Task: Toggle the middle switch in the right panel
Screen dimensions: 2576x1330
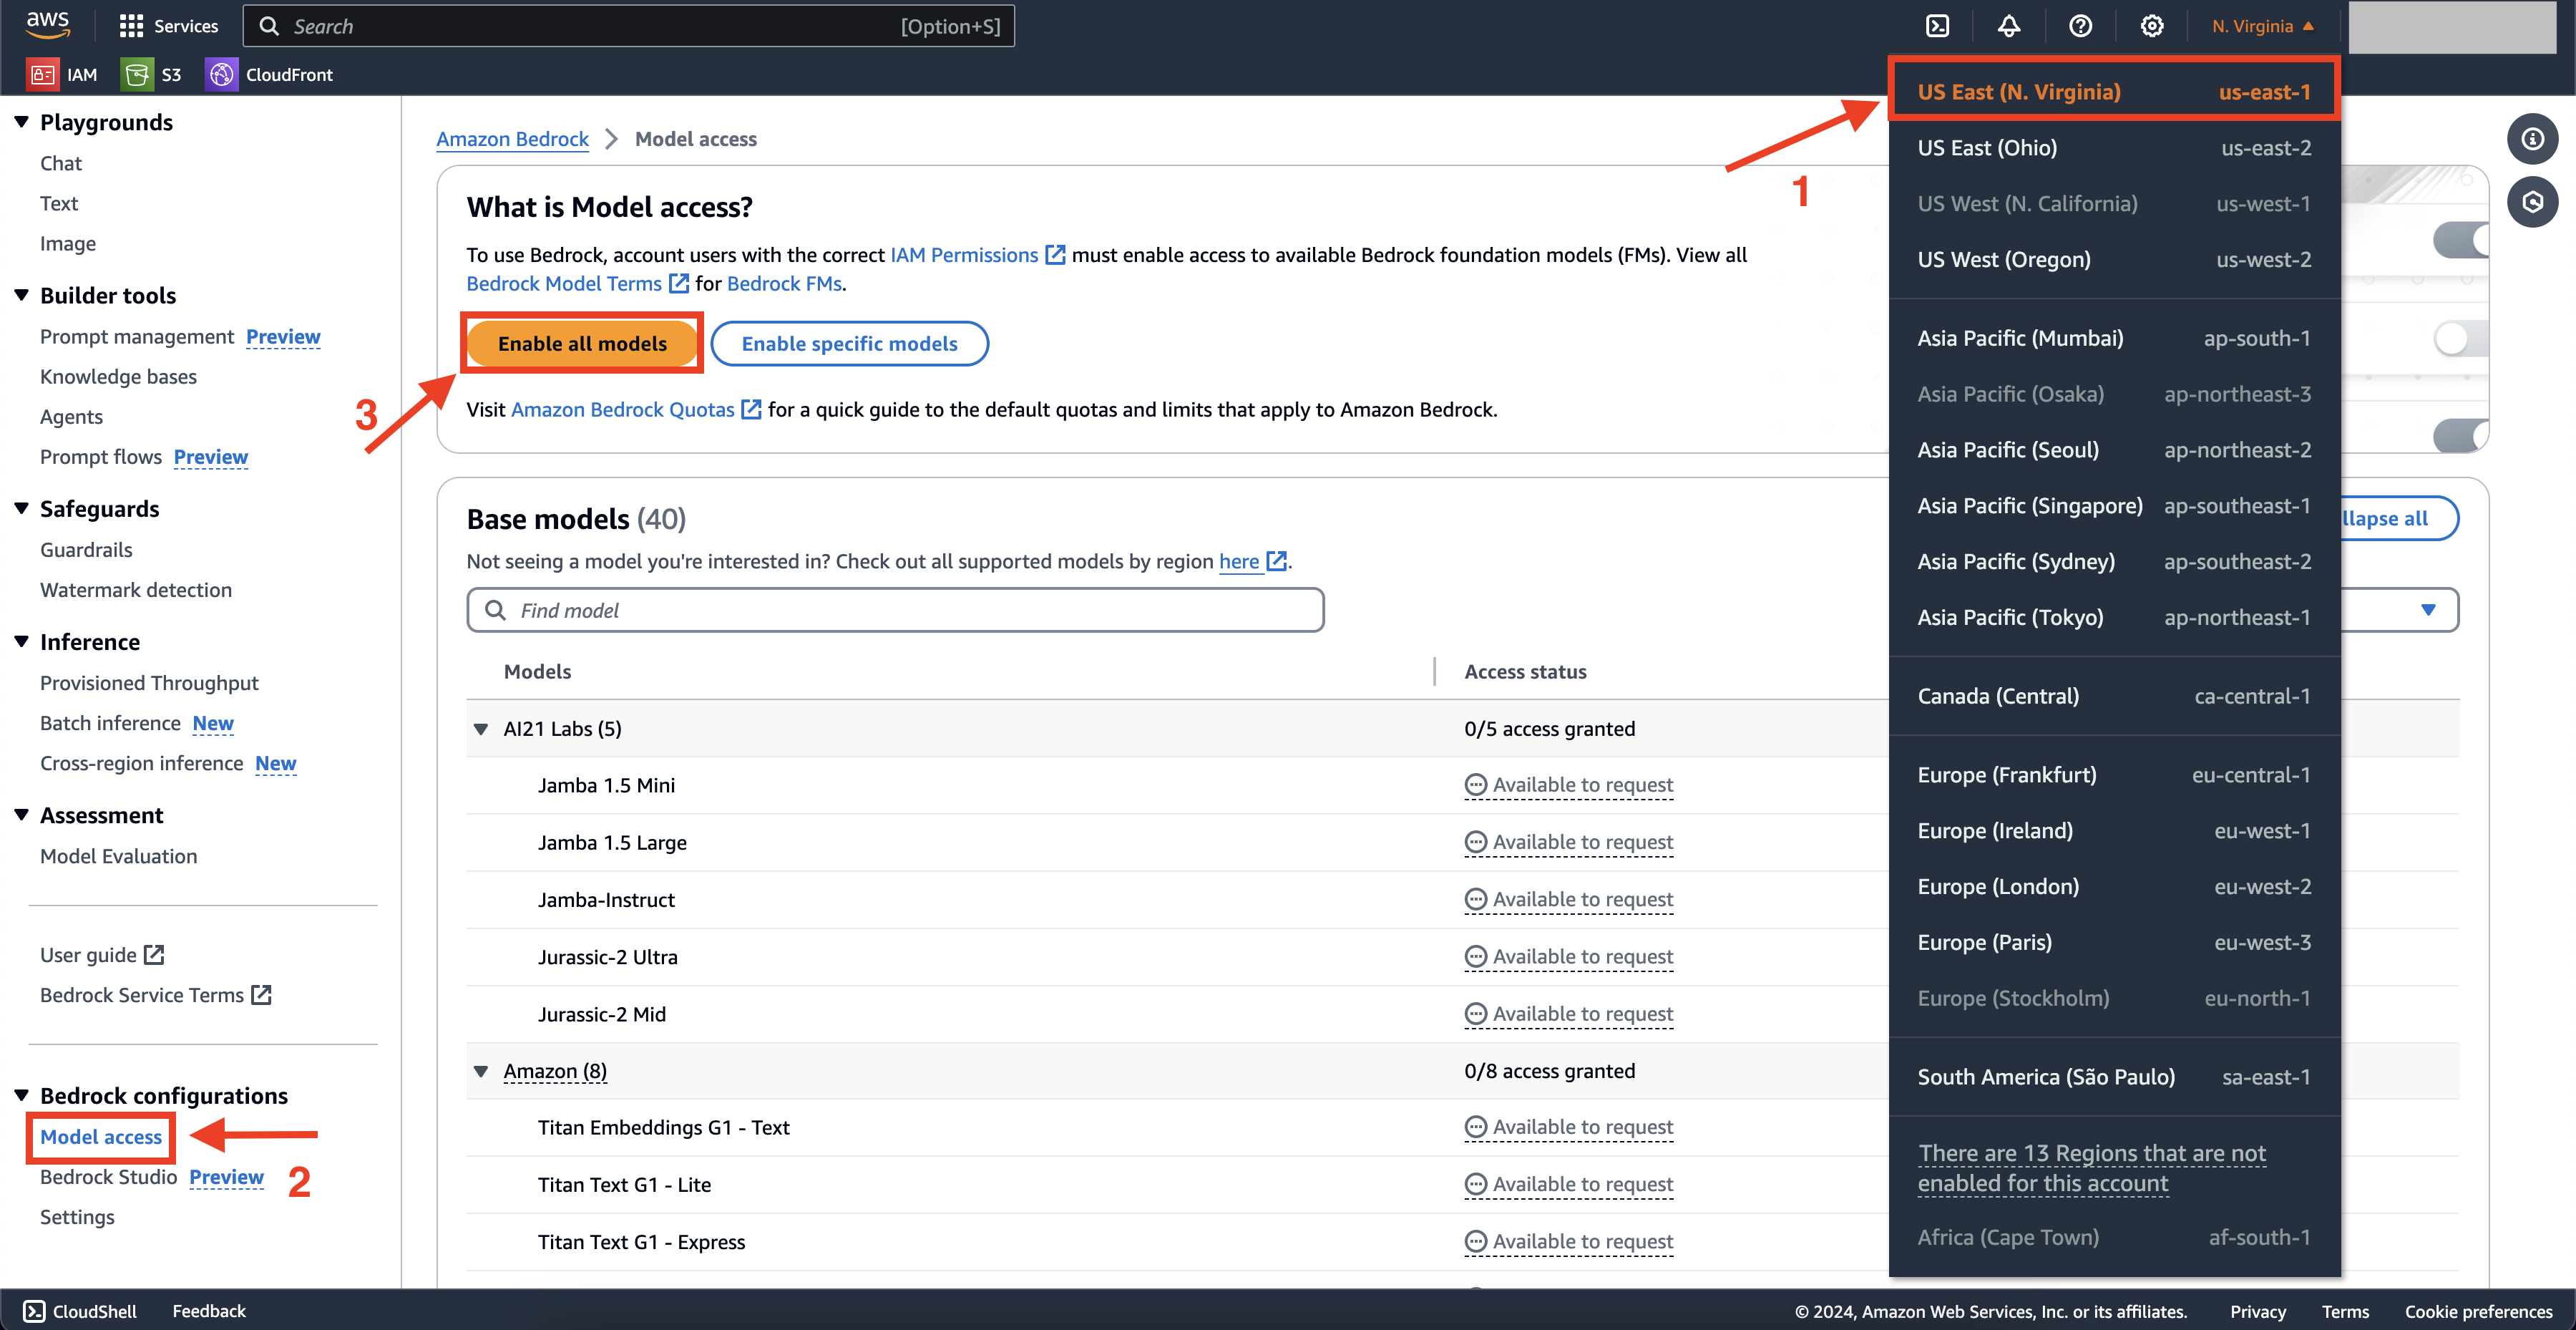Action: coord(2461,338)
